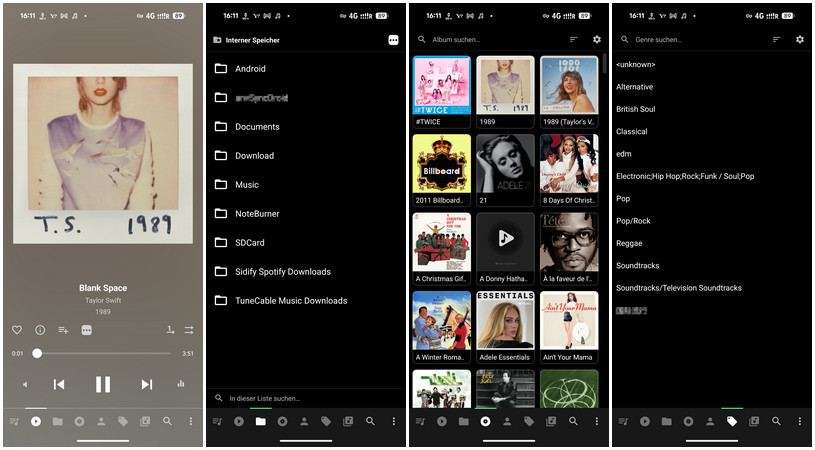Skip to the next track
Viewport: 815px width, 450px height.
[147, 385]
